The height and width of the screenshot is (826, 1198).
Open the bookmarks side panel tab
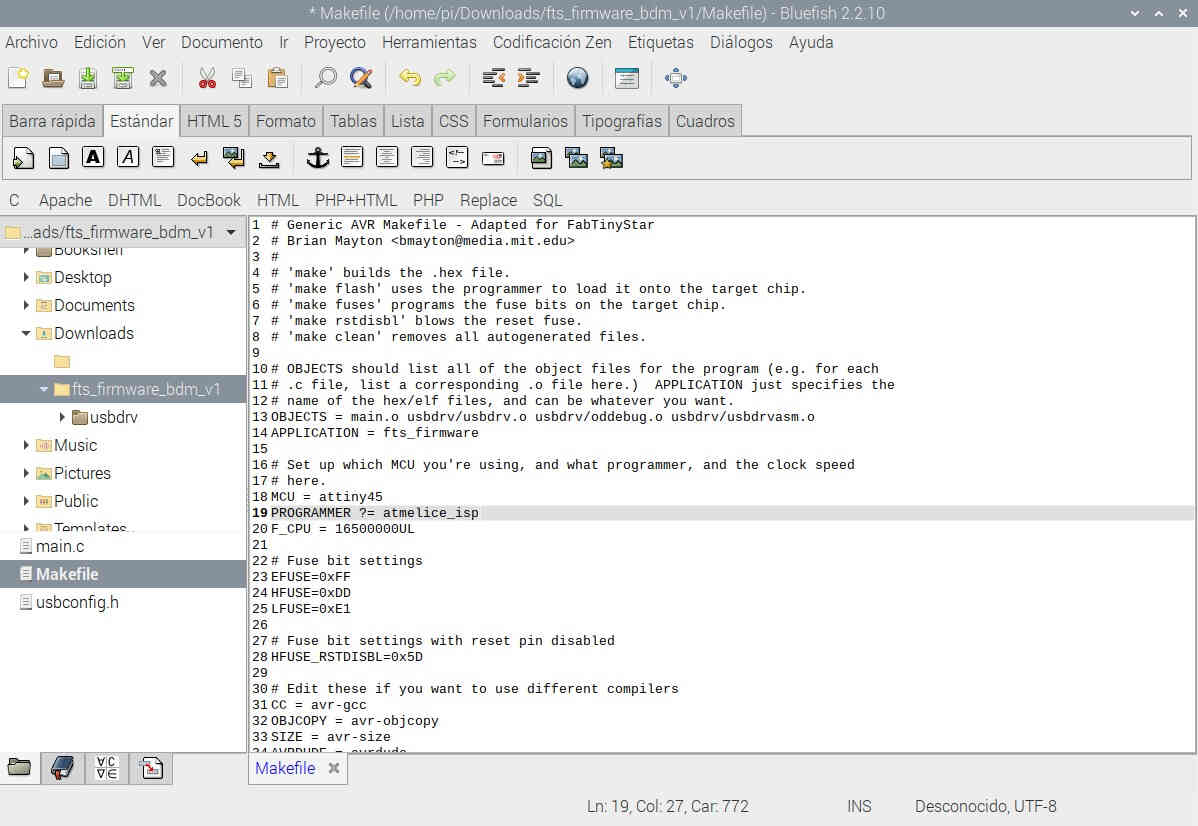pos(63,768)
